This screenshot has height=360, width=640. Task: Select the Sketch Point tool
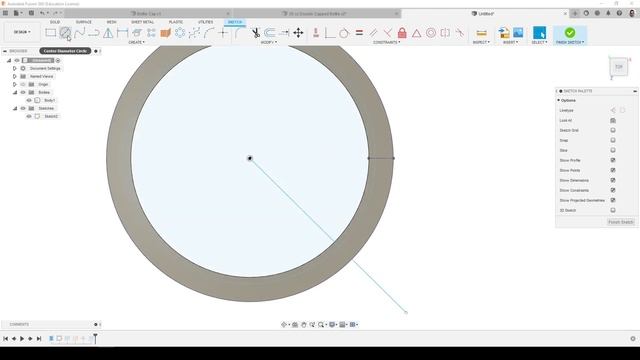tap(223, 33)
